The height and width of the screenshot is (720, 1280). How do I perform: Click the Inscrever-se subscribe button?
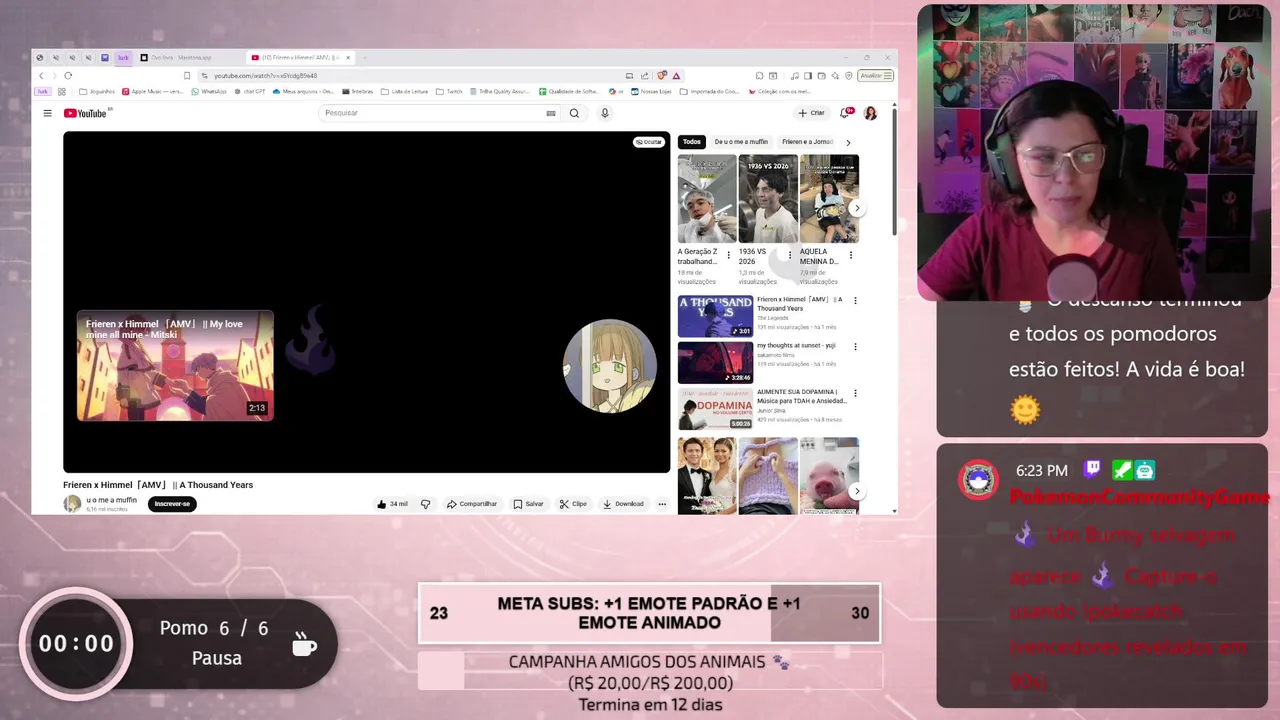[172, 504]
